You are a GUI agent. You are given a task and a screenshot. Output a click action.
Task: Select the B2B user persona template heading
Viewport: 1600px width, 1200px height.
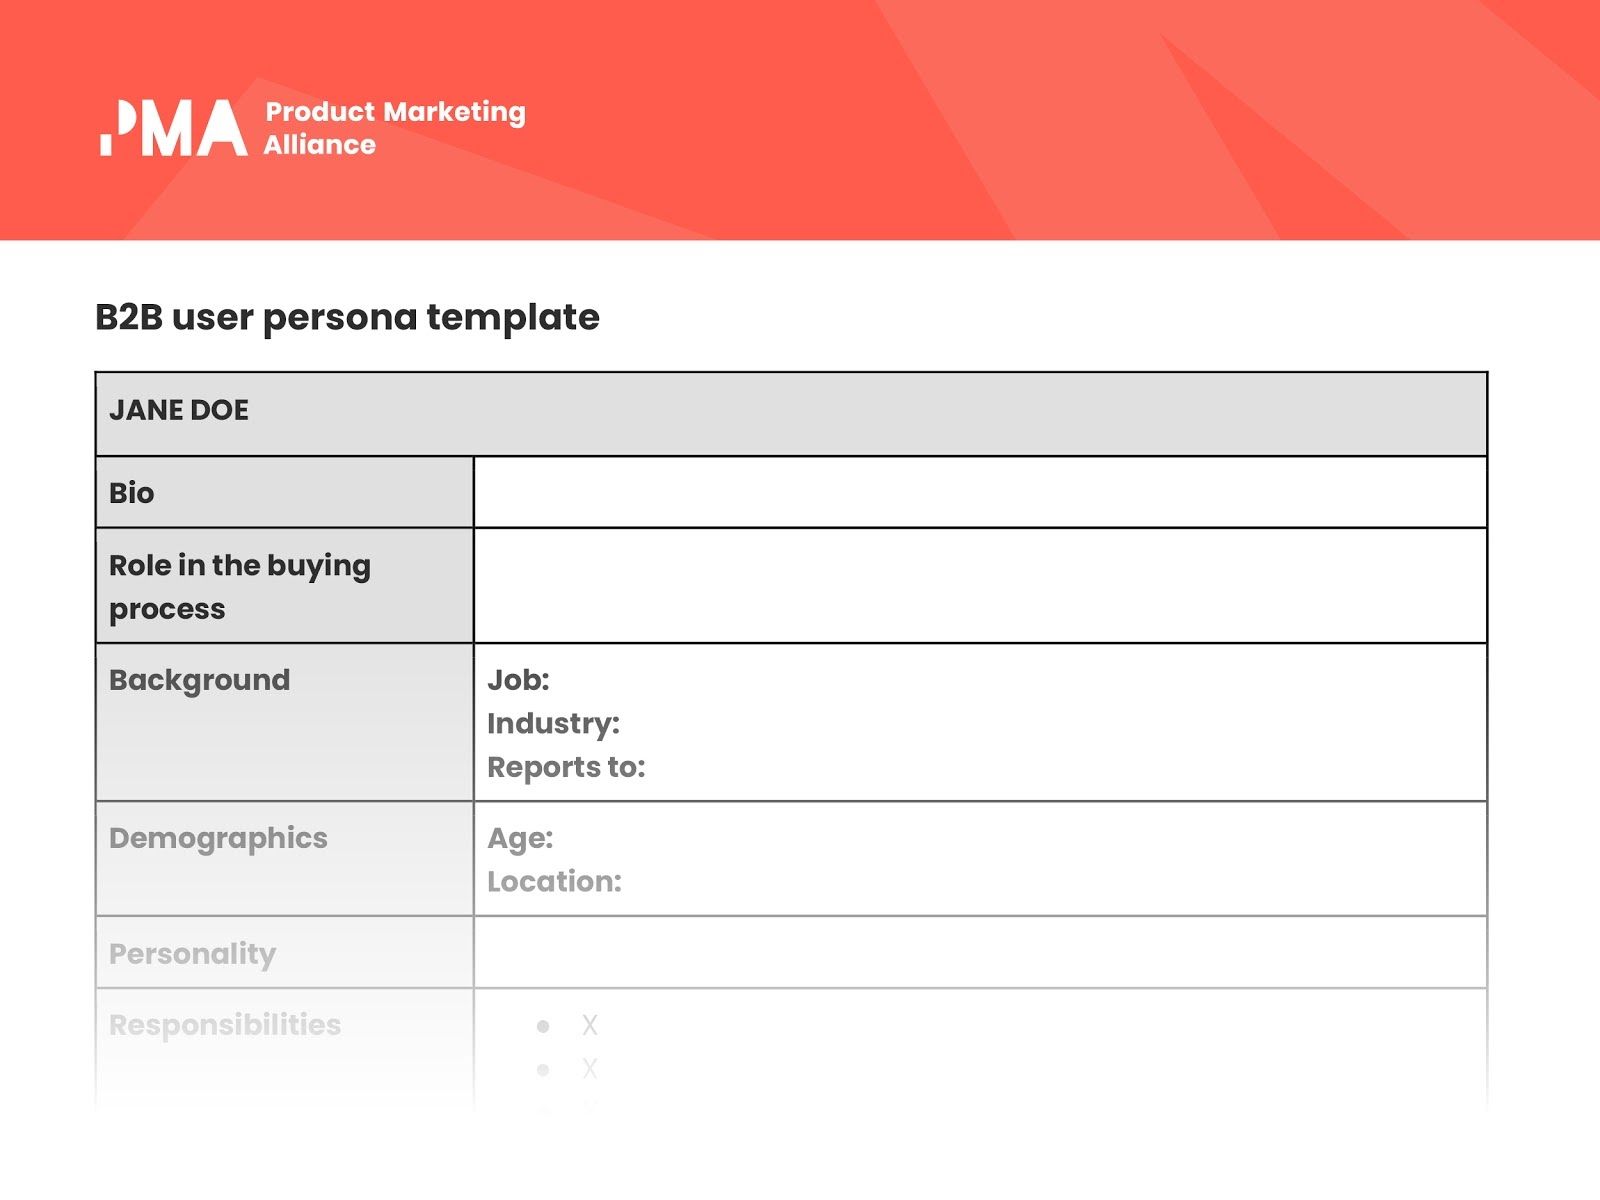click(x=347, y=317)
